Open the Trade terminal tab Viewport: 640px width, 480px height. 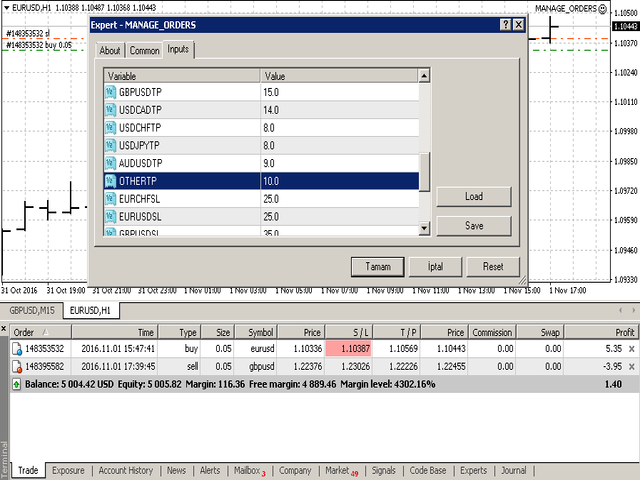pos(28,471)
